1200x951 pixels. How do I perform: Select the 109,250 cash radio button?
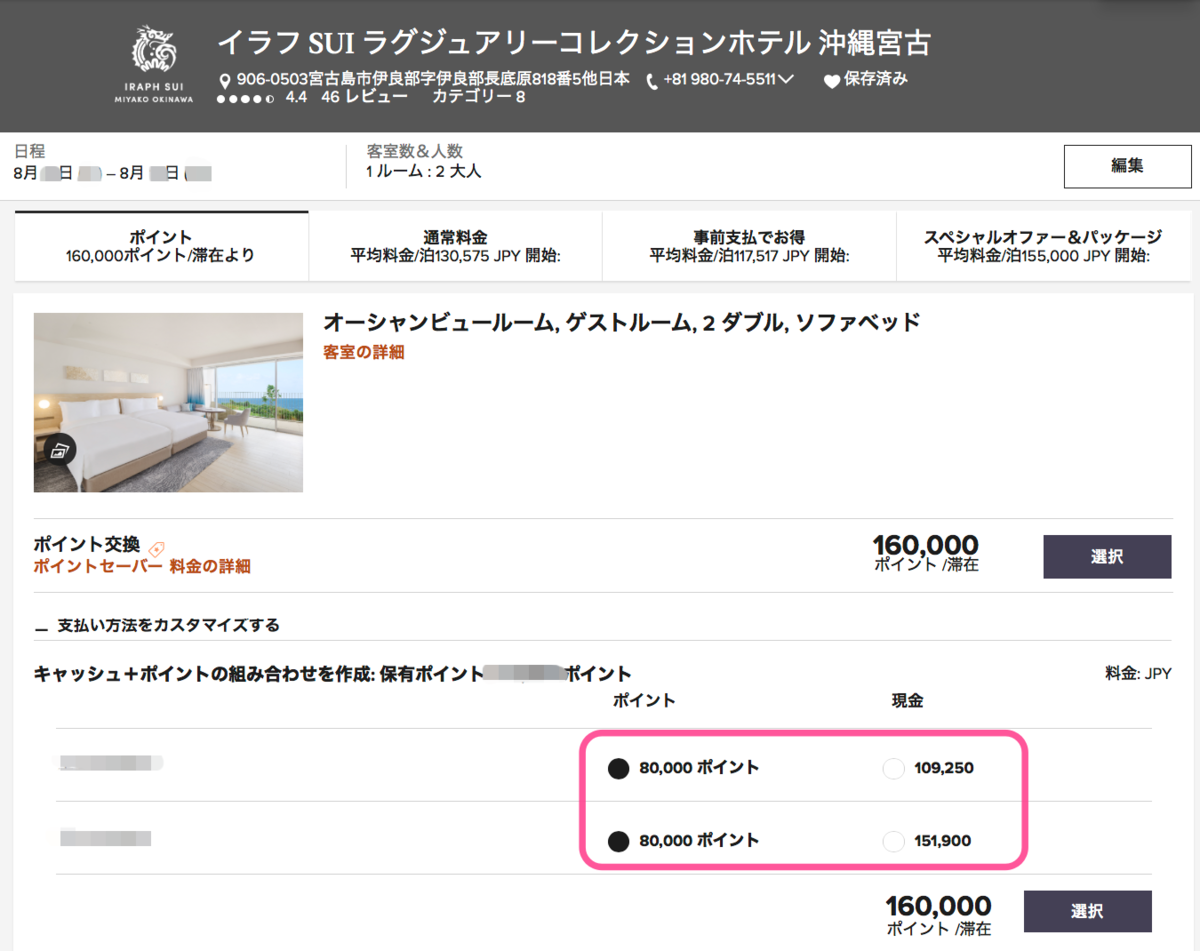coord(893,768)
